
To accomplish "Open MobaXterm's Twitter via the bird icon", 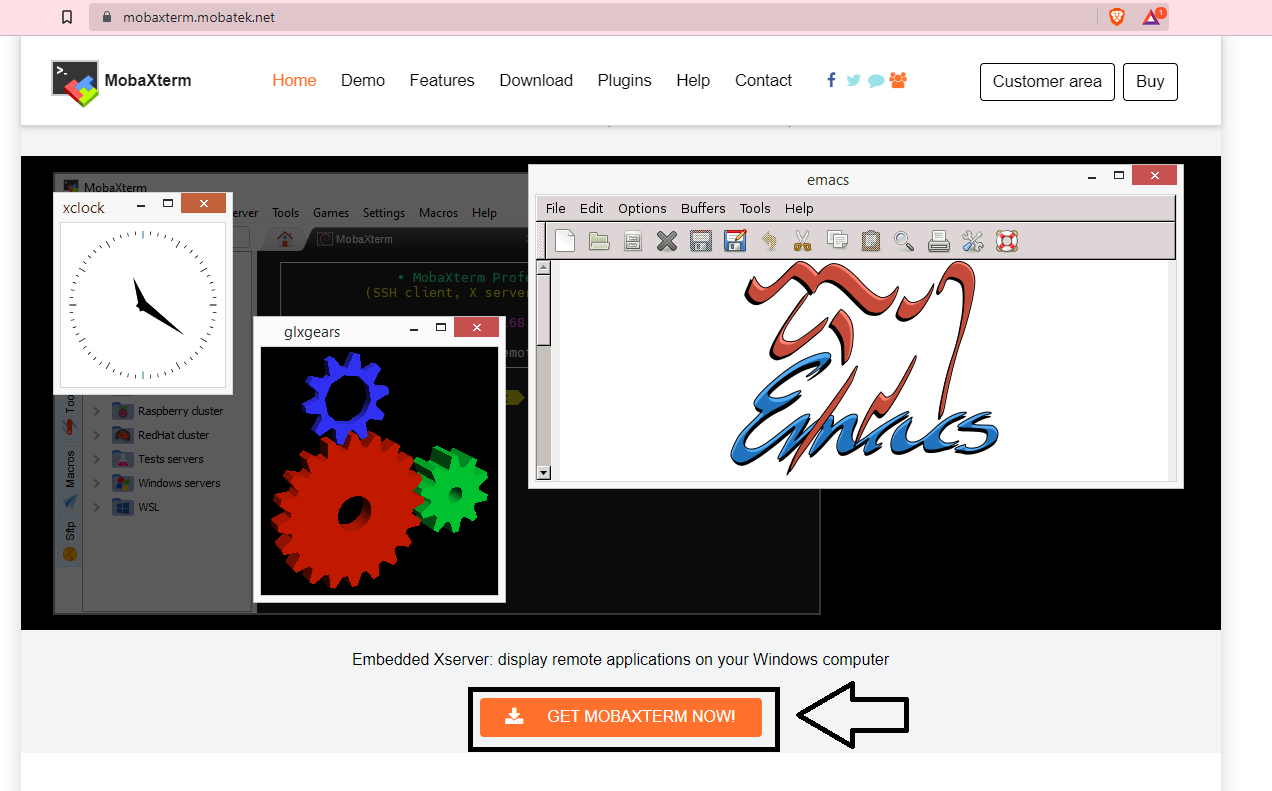I will [x=853, y=80].
